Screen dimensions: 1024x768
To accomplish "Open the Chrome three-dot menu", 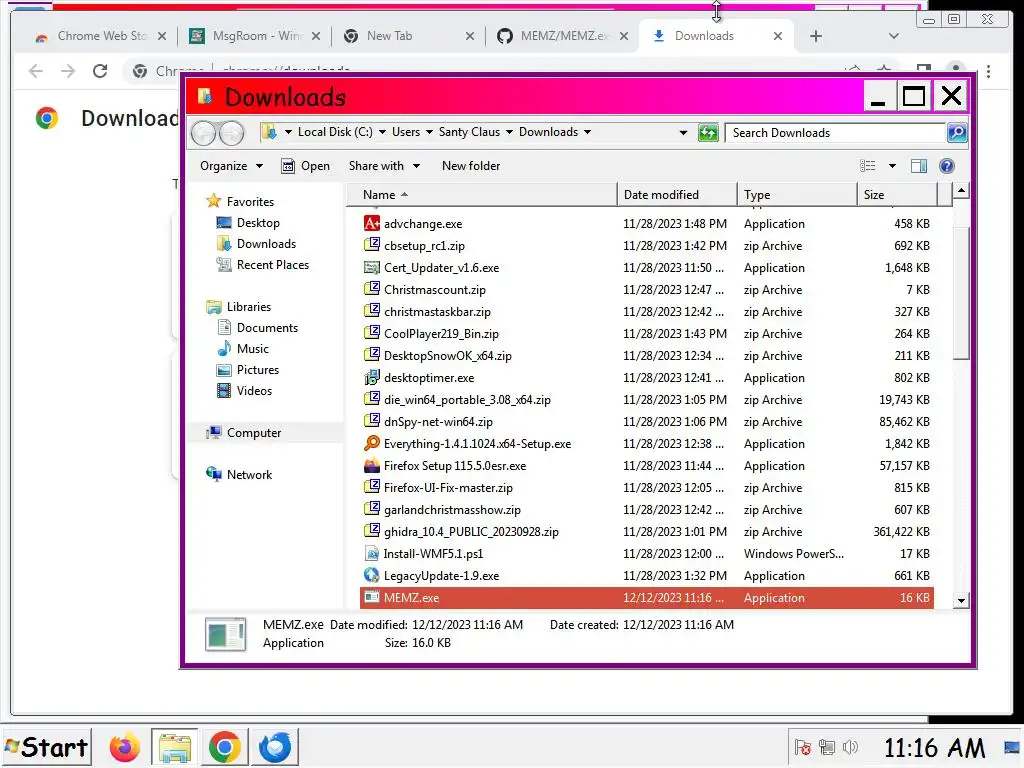I will coord(989,71).
